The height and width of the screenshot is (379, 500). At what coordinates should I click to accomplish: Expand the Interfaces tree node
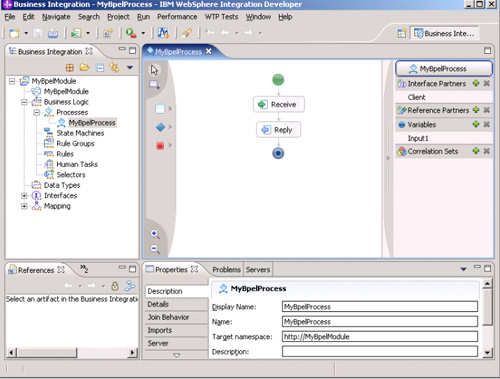24,196
